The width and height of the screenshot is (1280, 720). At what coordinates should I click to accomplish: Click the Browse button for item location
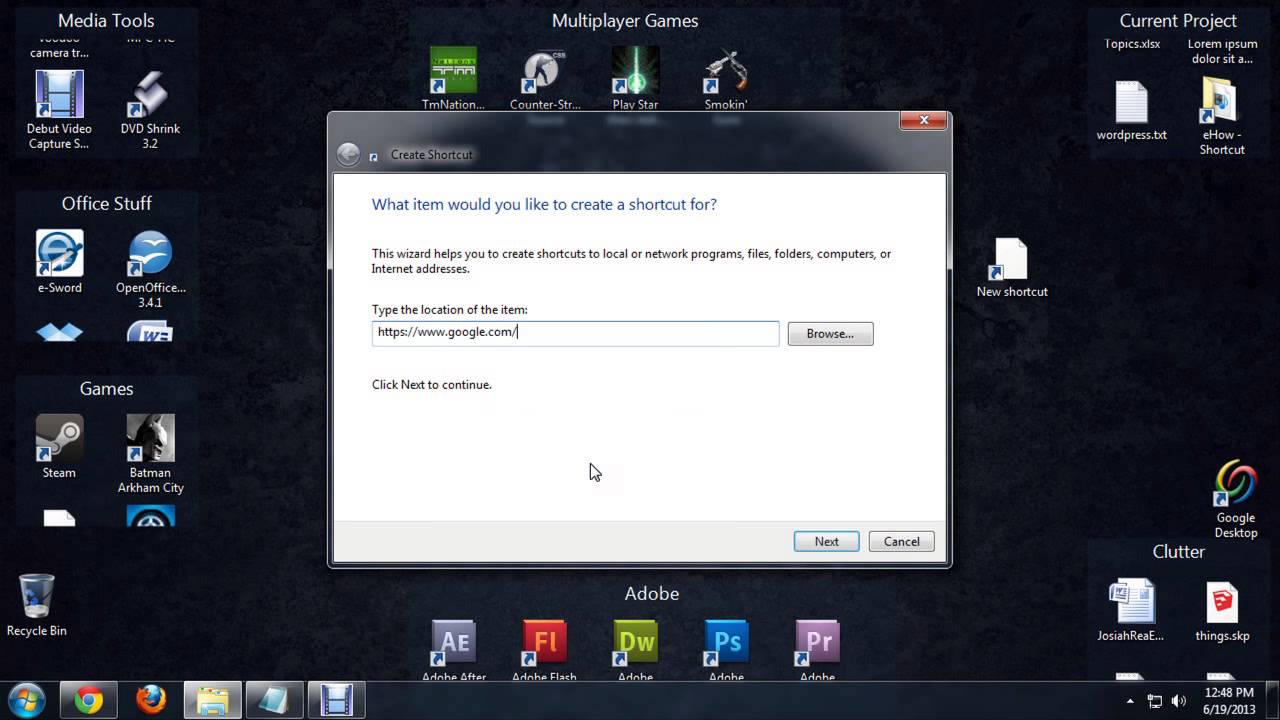coord(830,333)
